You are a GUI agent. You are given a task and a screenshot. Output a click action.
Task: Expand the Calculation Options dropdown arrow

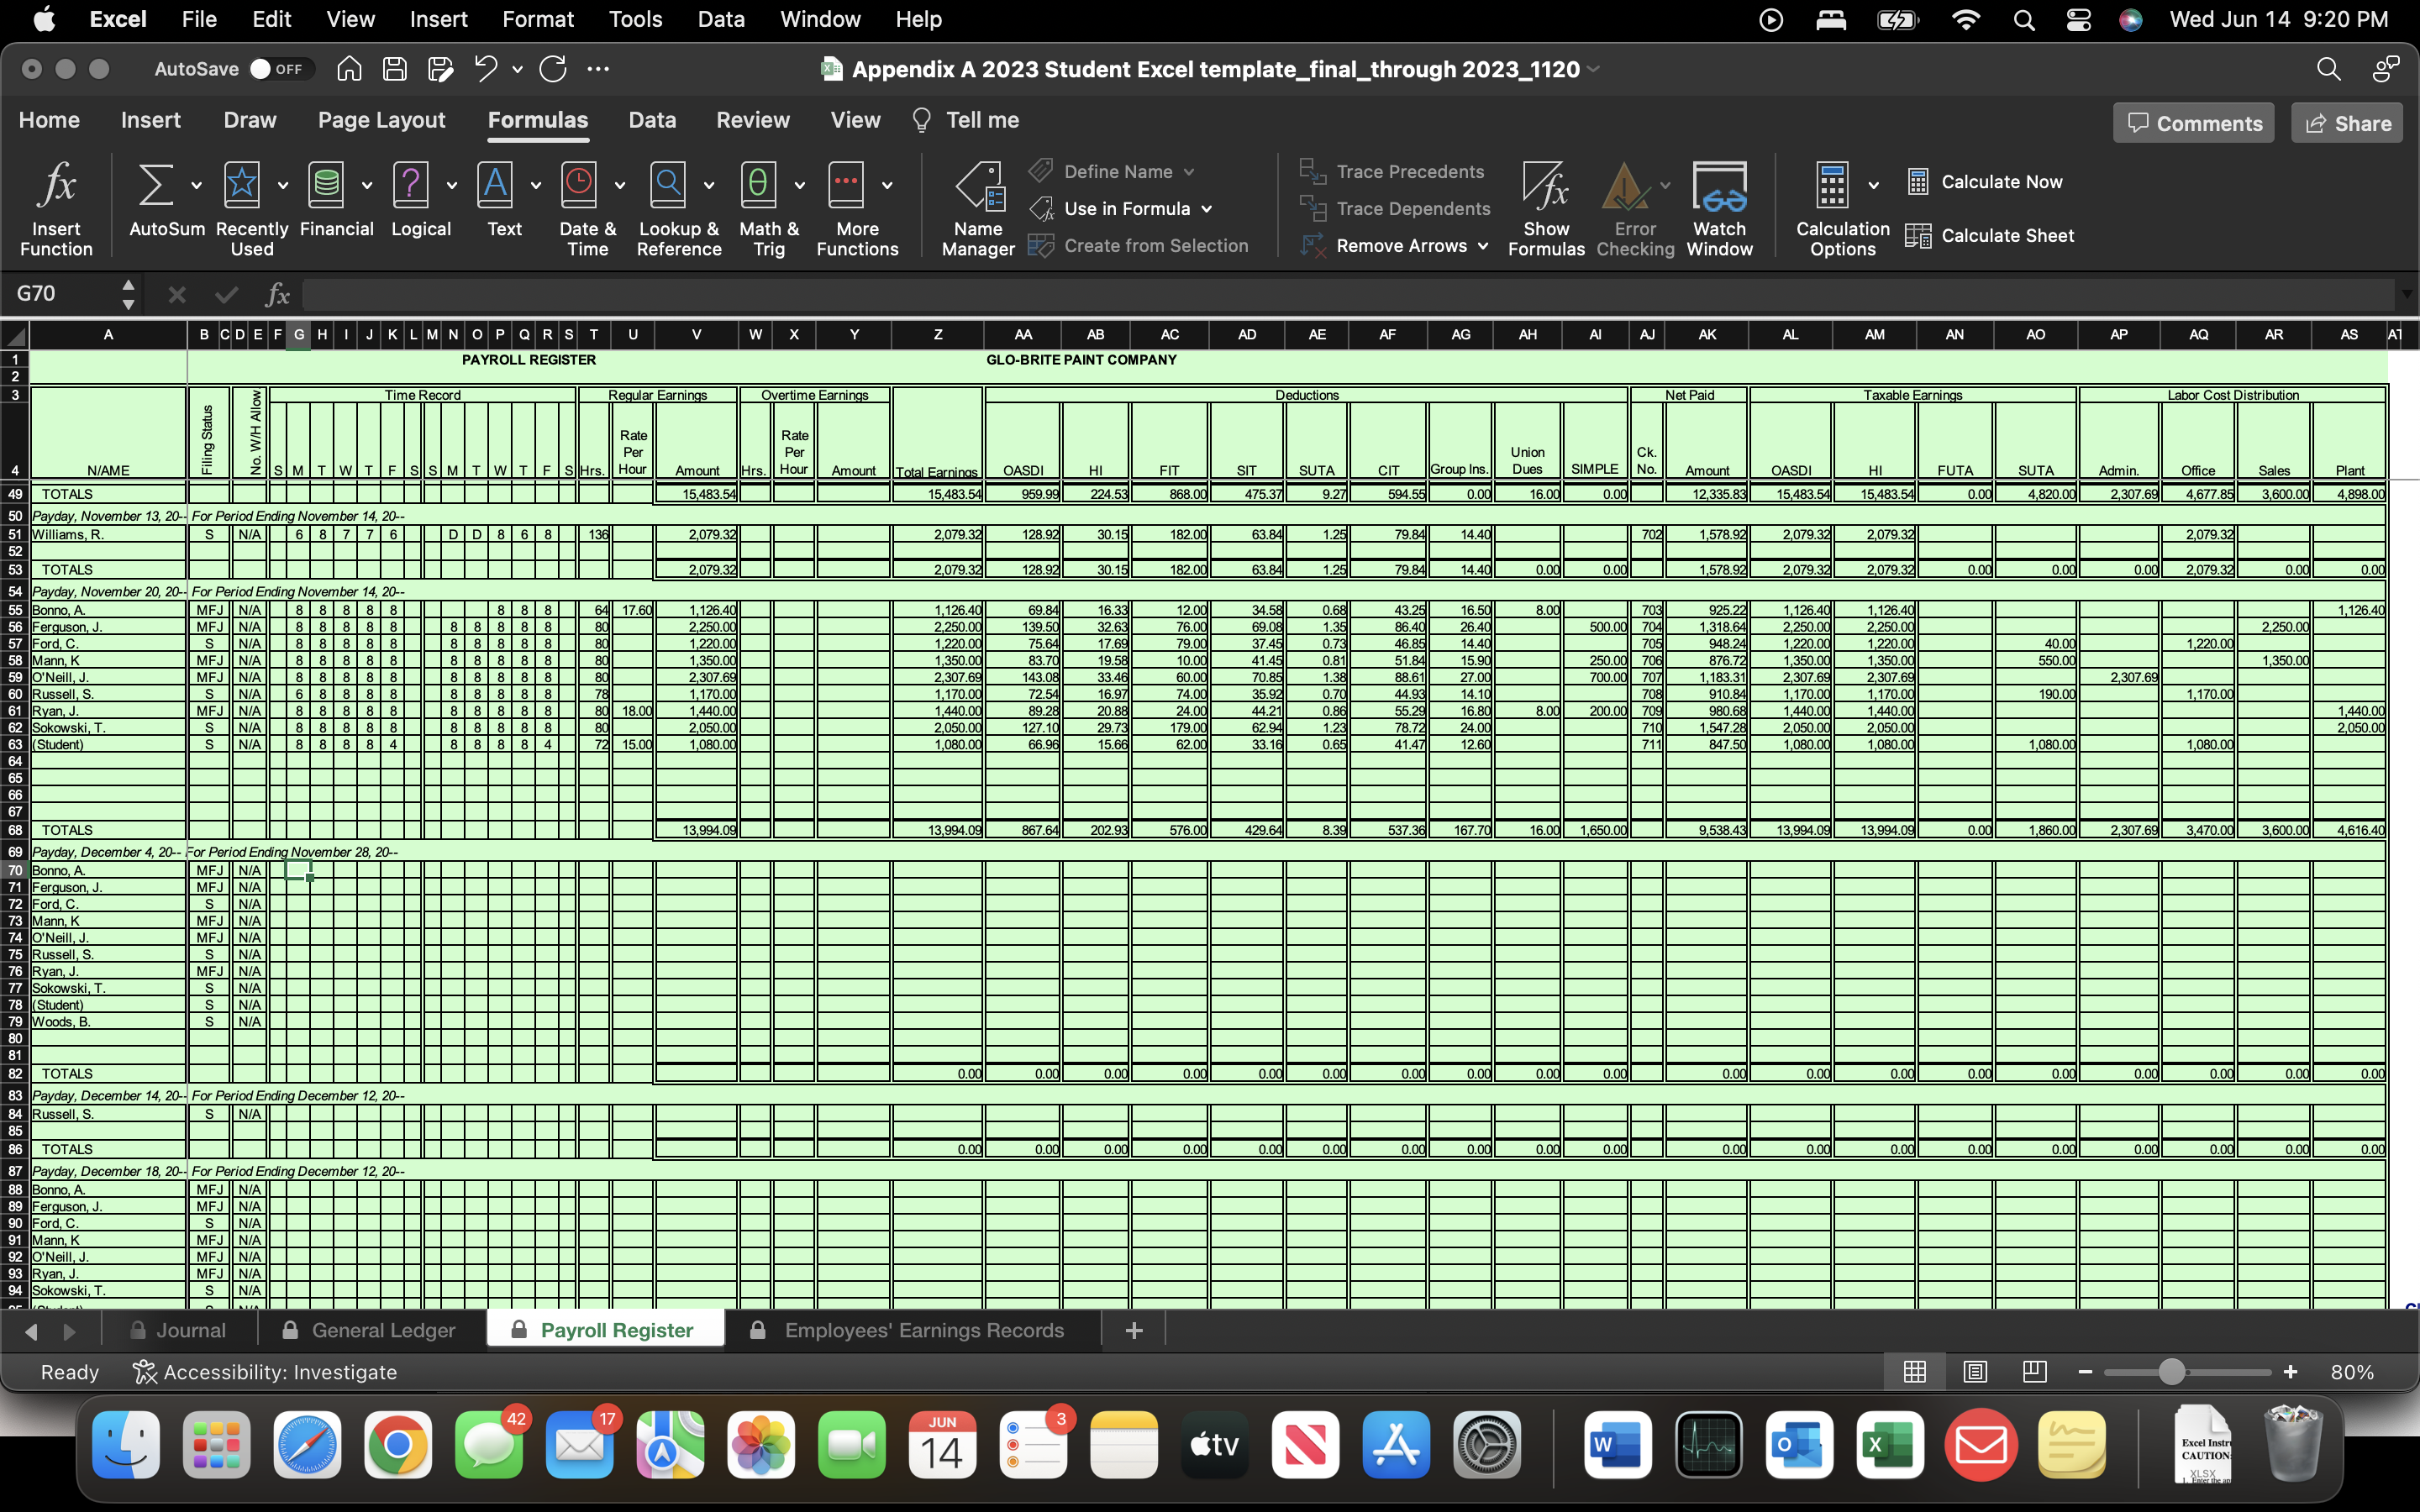[x=1873, y=185]
